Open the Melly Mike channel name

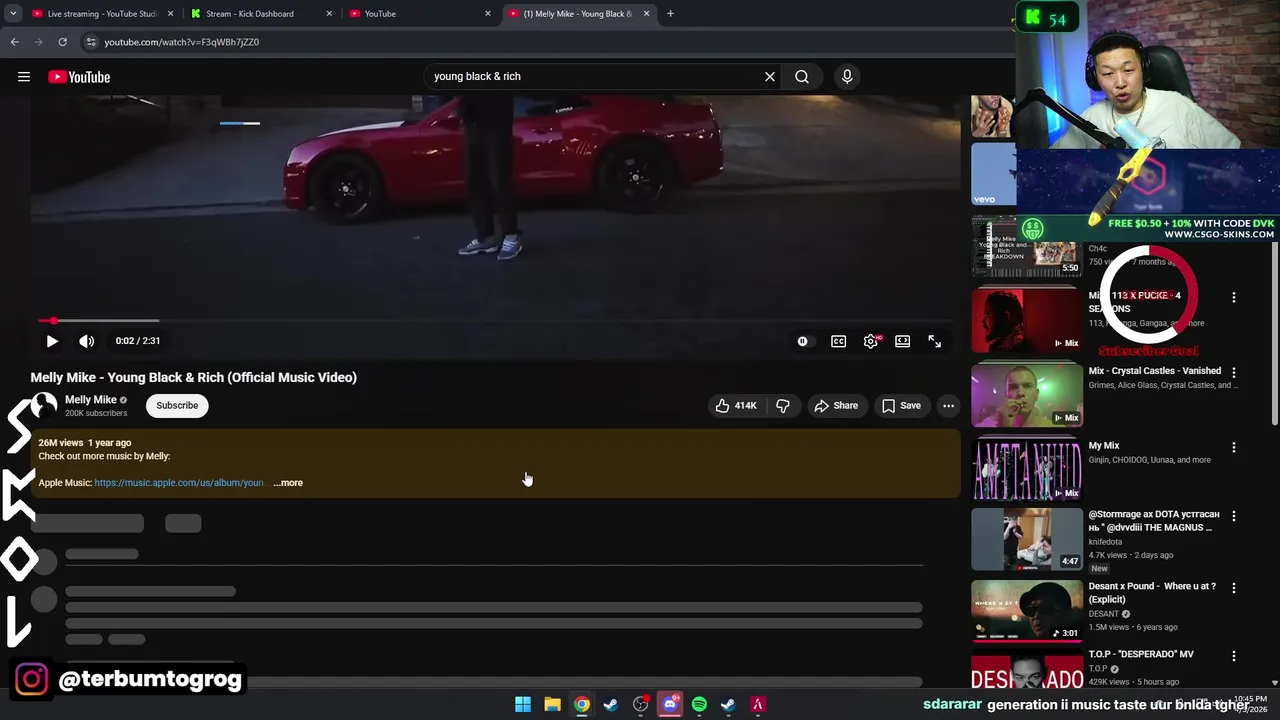[x=91, y=399]
